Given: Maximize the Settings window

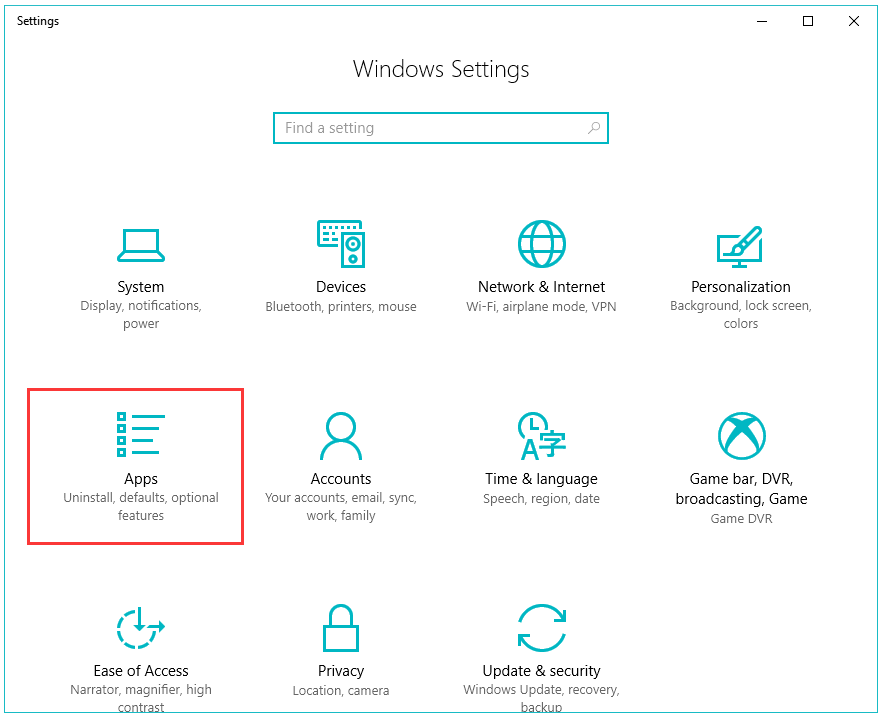Looking at the screenshot, I should [808, 21].
